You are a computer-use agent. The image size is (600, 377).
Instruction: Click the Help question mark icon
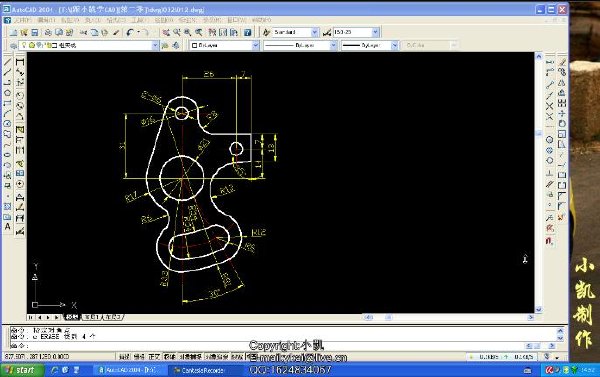[x=248, y=33]
